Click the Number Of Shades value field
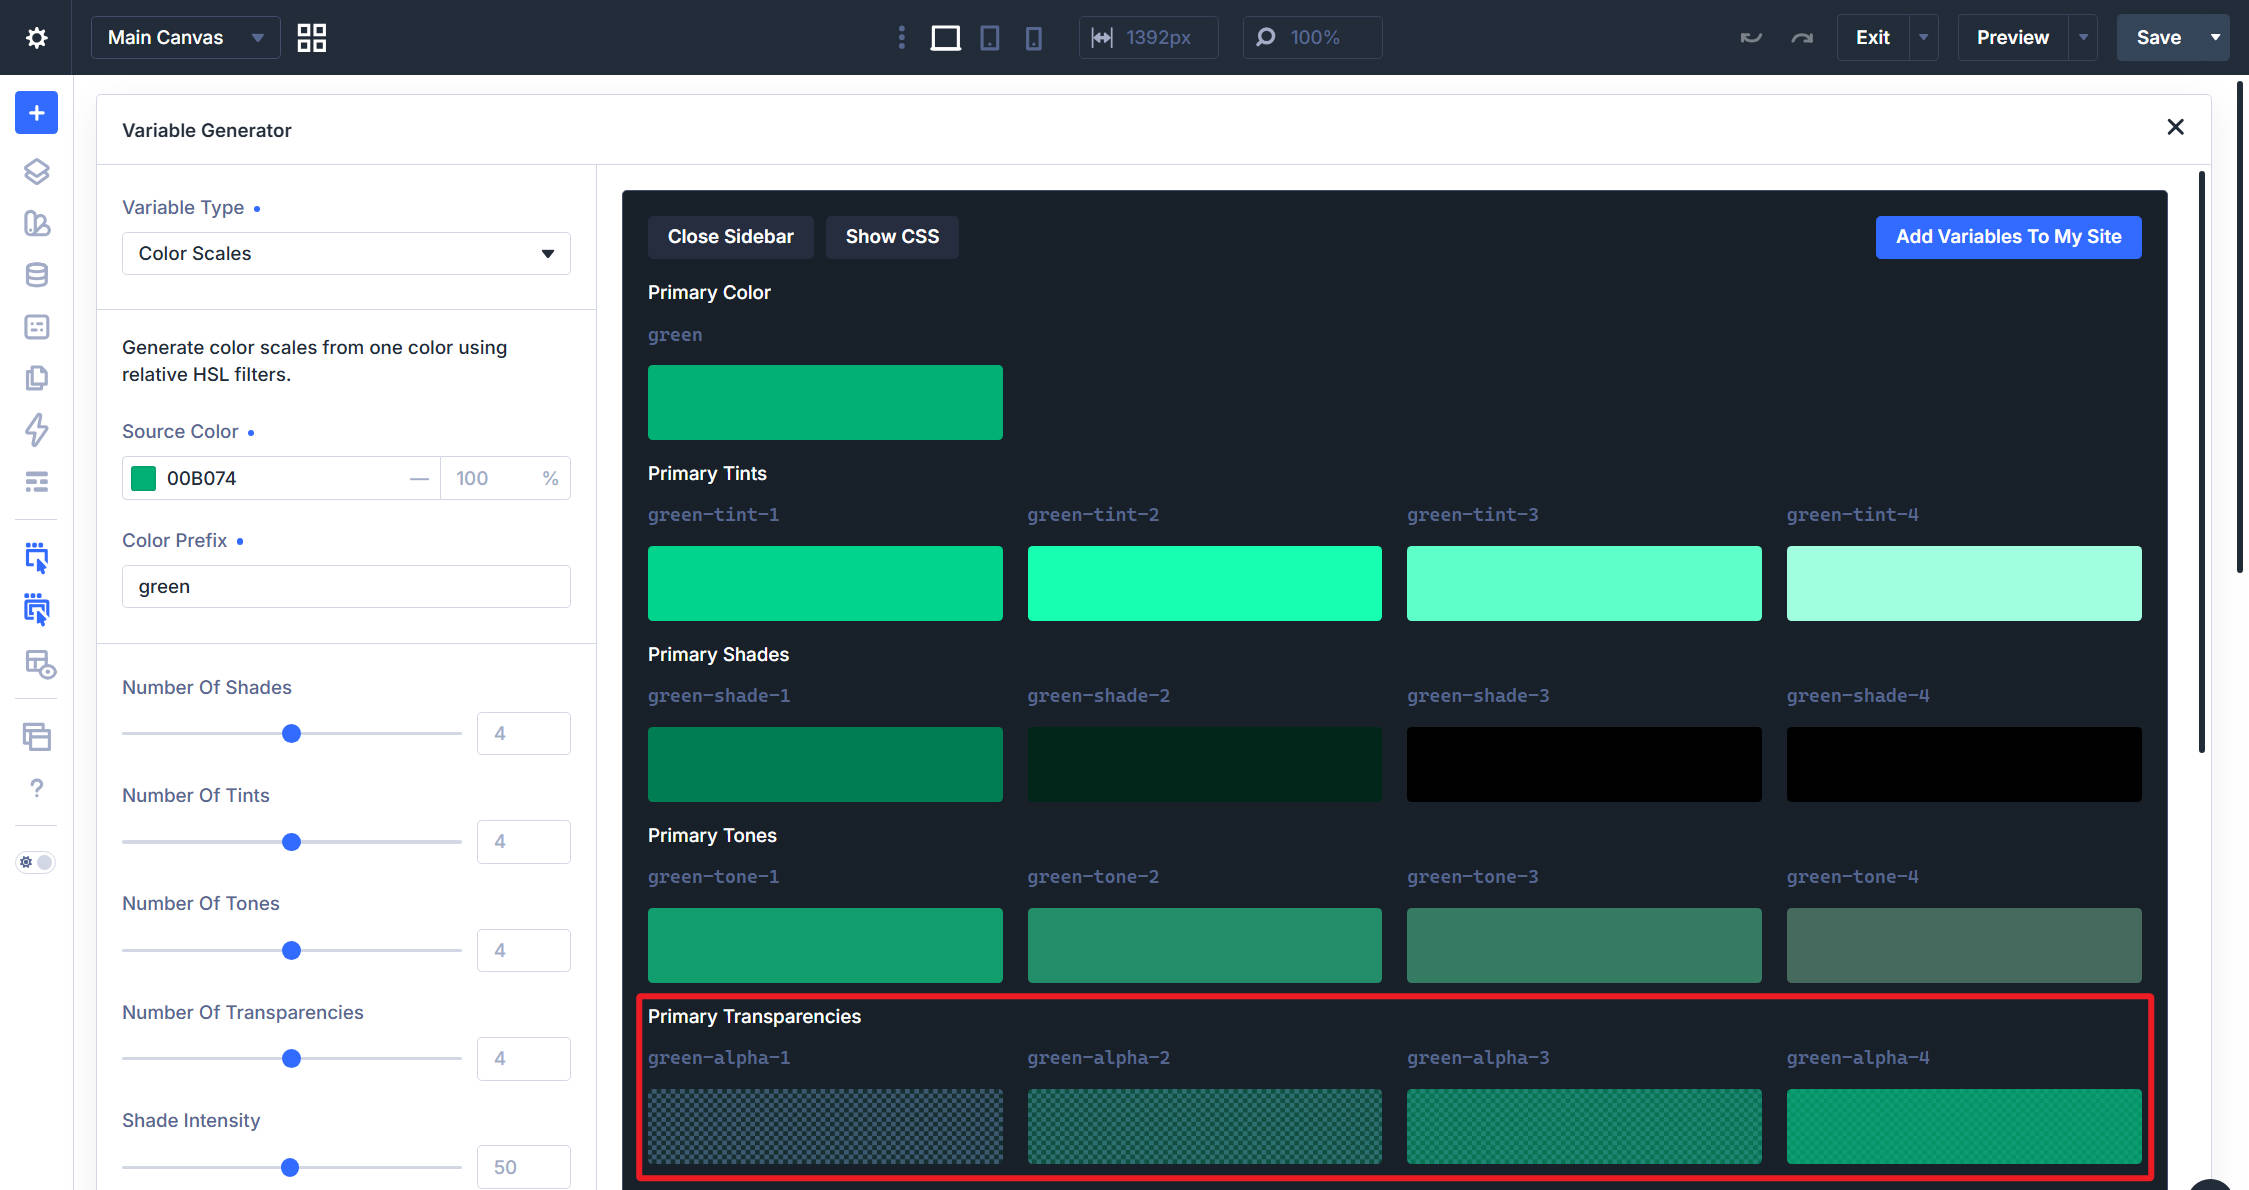2249x1190 pixels. pos(524,734)
